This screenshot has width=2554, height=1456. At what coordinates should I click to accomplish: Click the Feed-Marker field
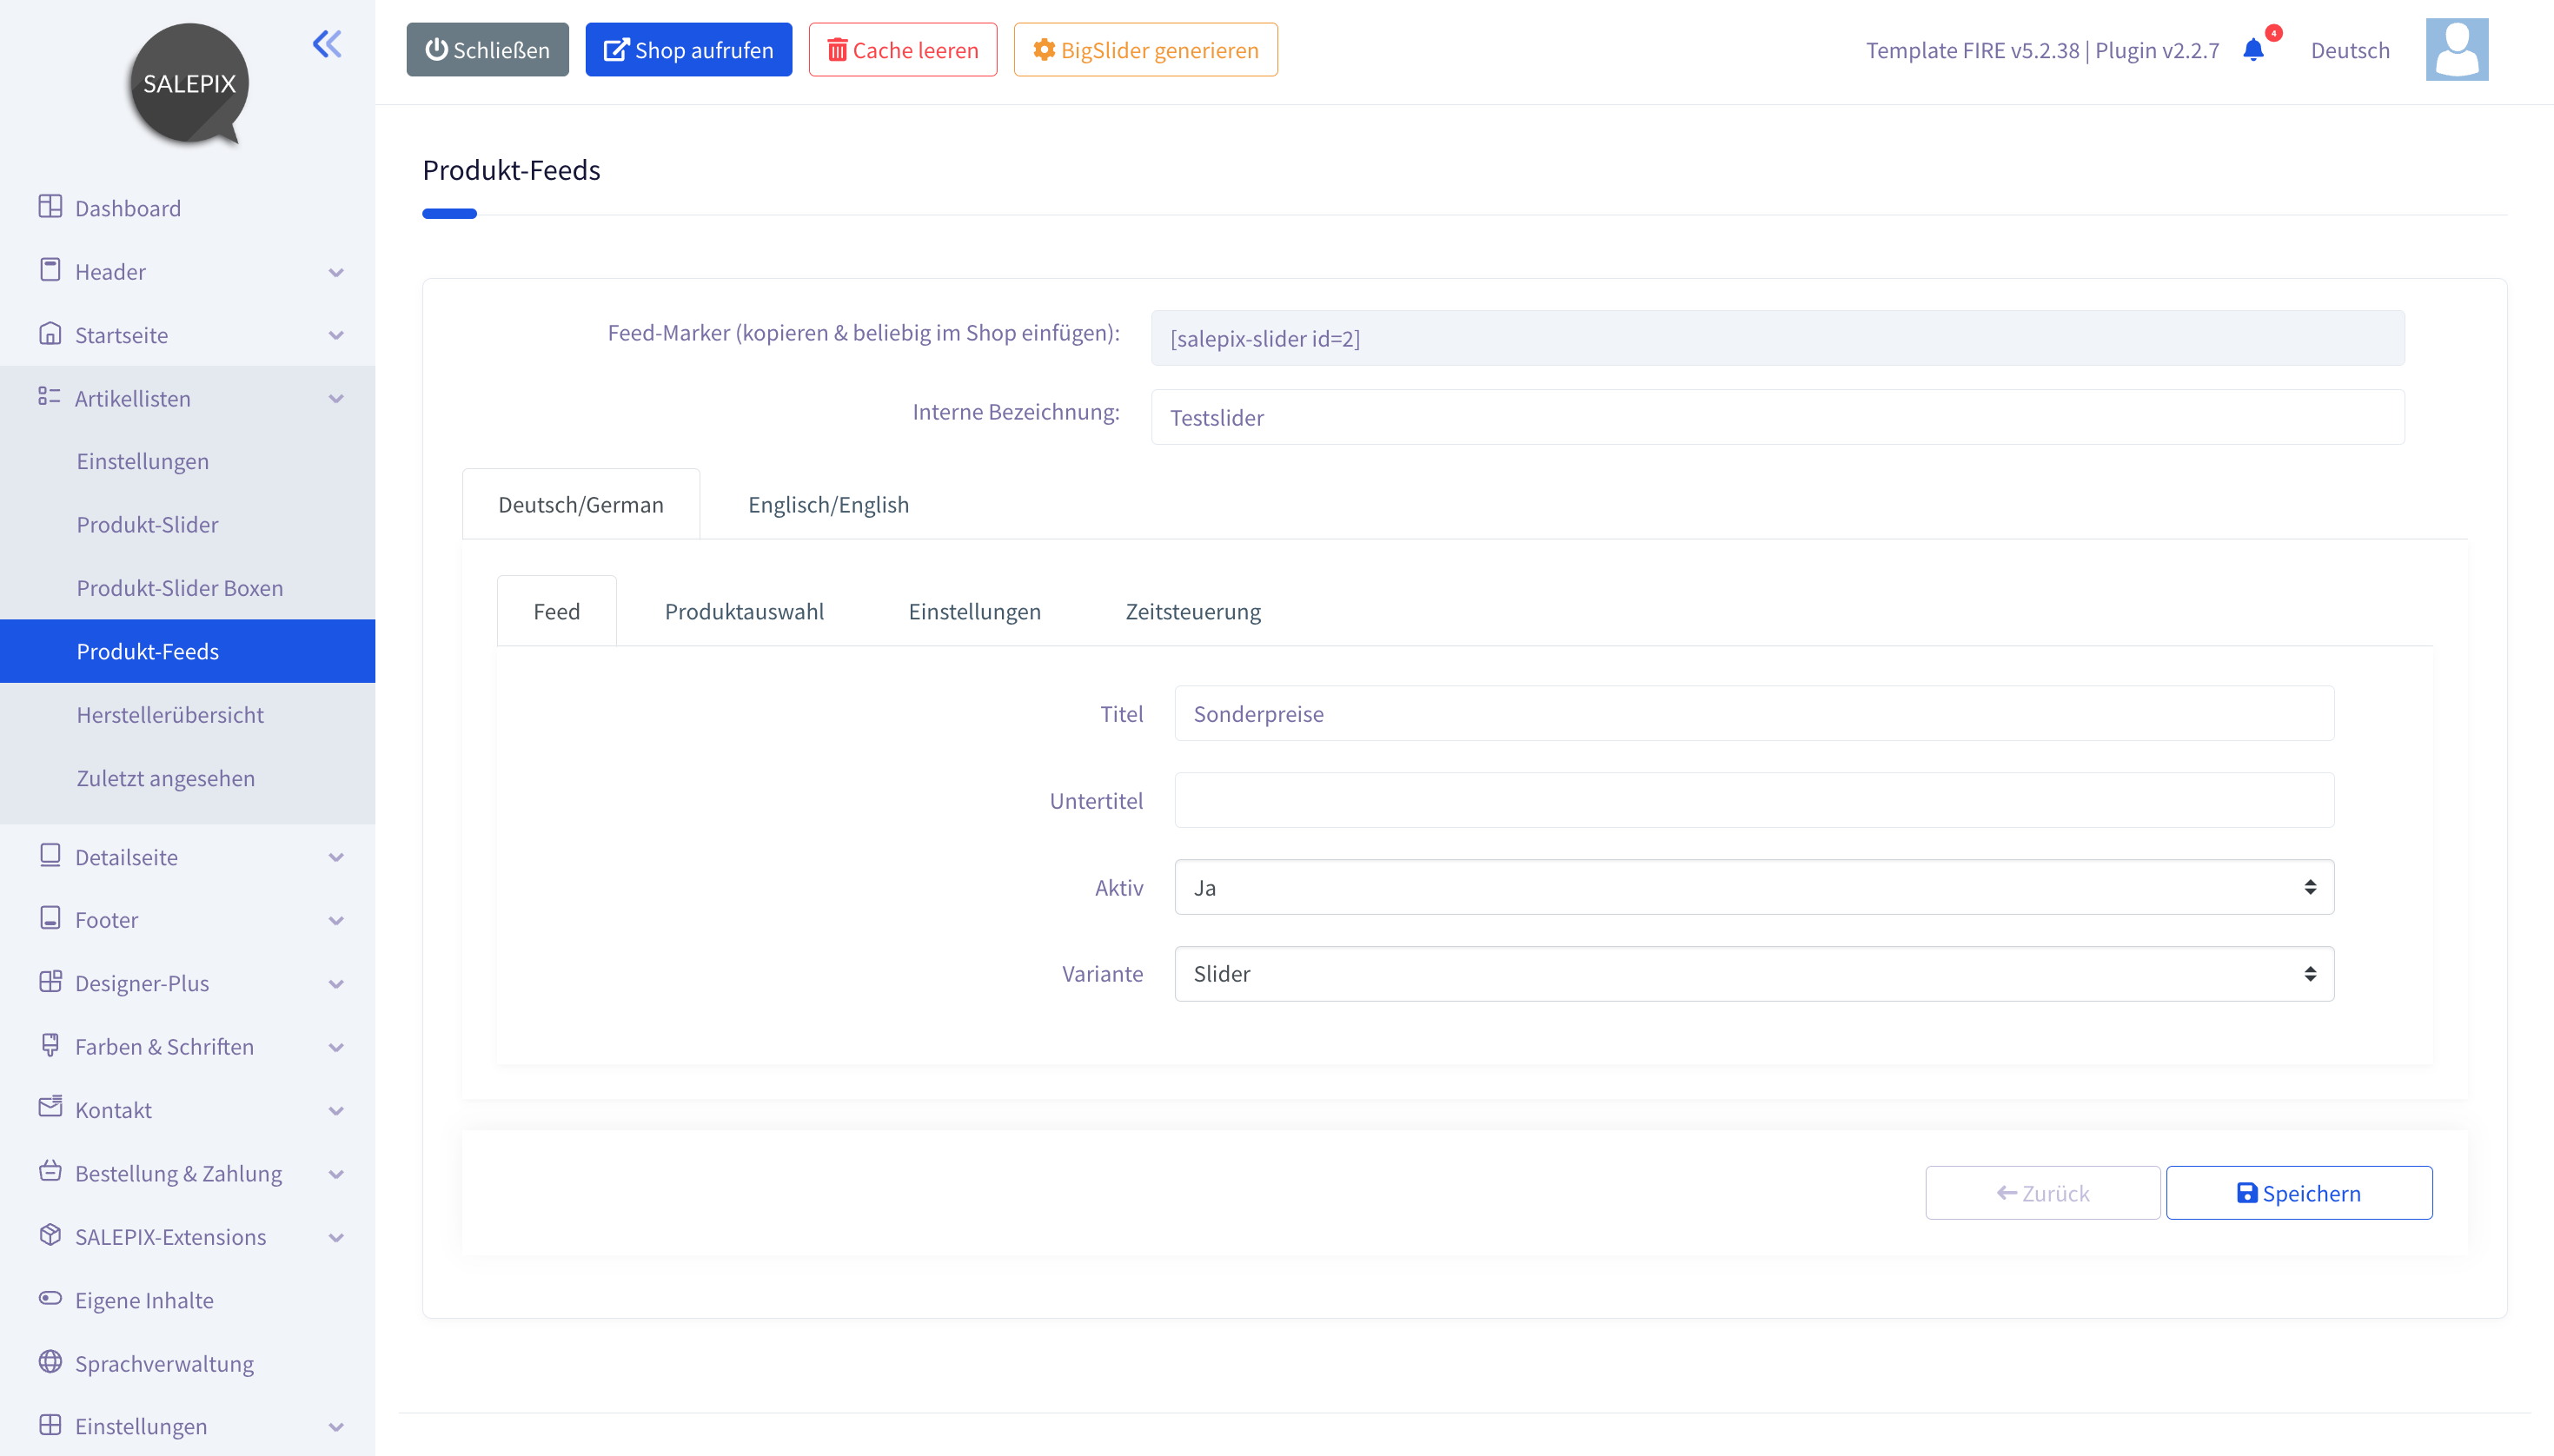[x=1778, y=338]
